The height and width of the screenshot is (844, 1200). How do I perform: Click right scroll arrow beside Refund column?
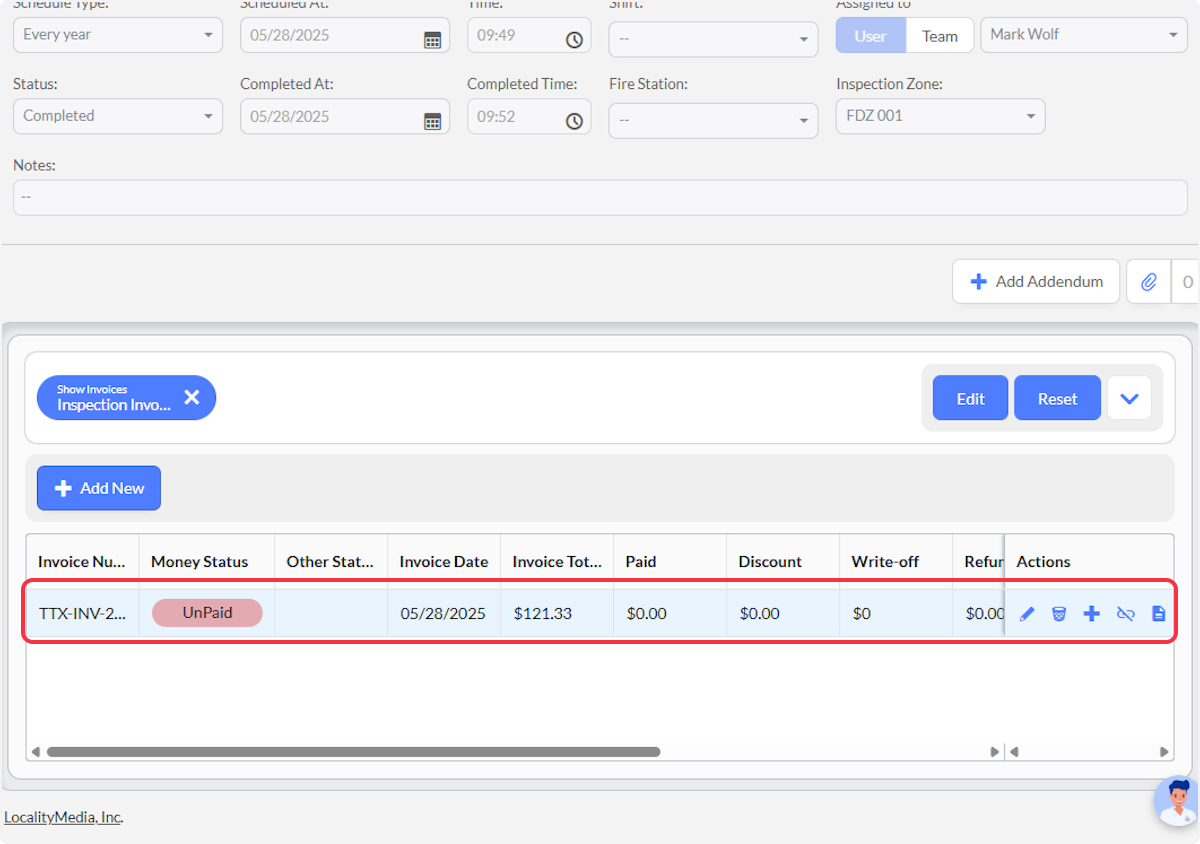coord(994,752)
